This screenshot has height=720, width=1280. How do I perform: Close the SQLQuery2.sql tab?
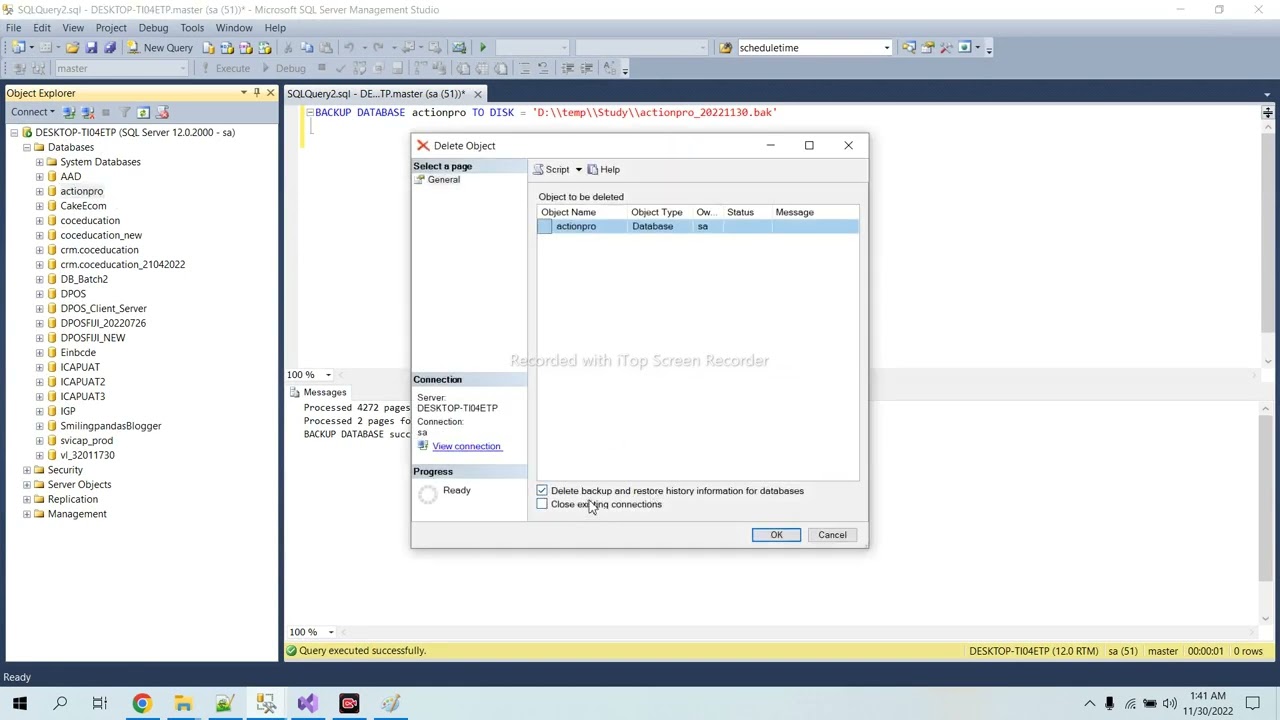point(477,94)
